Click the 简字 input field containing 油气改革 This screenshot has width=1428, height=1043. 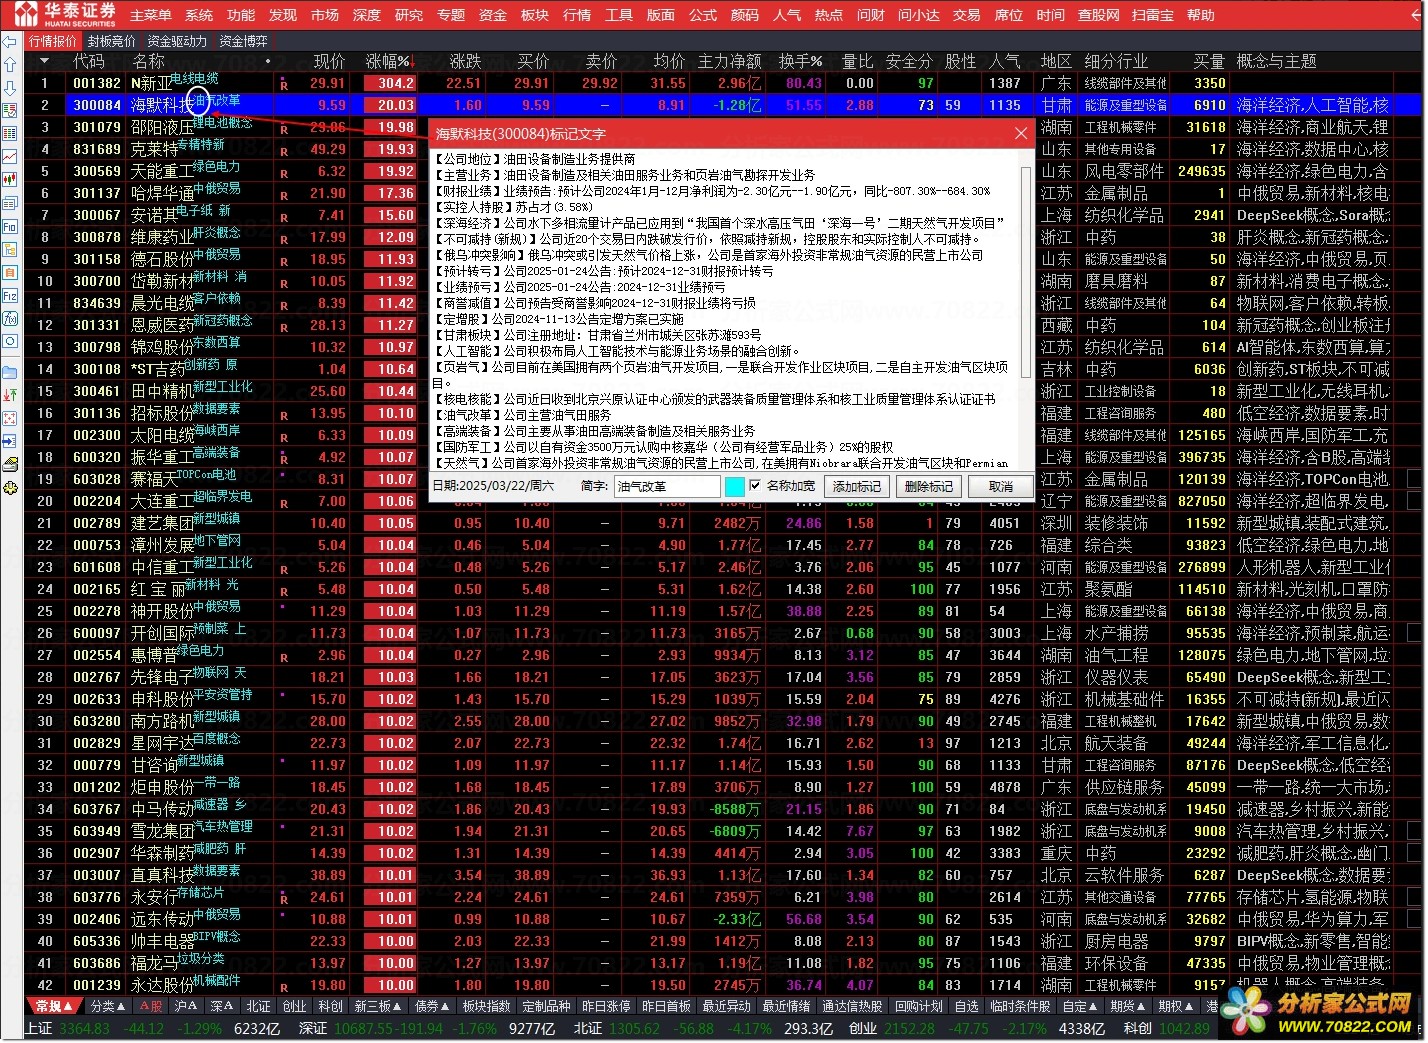(667, 487)
